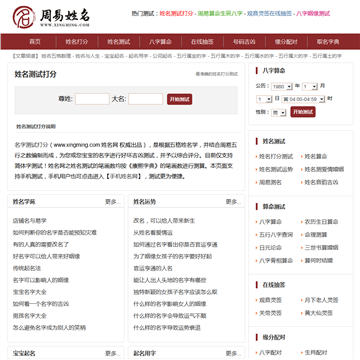Screen dimensions: 360x360
Task: Open the 在线抽签 navigation tab
Action: coord(202,42)
